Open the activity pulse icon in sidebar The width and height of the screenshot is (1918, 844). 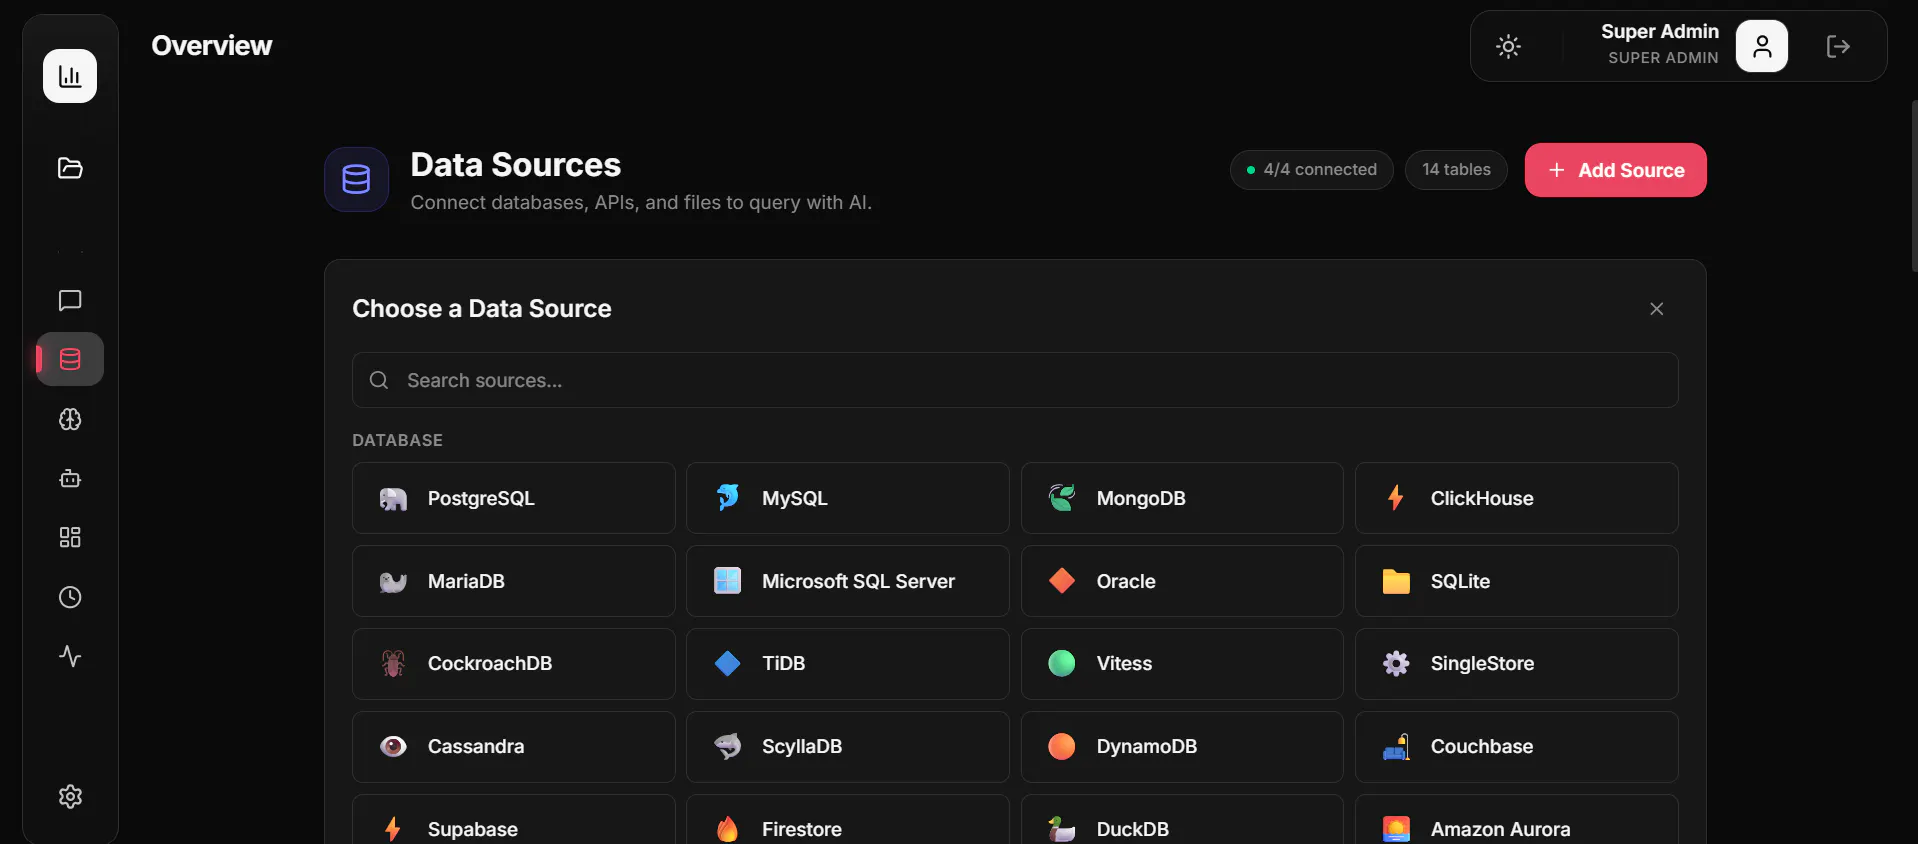click(x=70, y=656)
